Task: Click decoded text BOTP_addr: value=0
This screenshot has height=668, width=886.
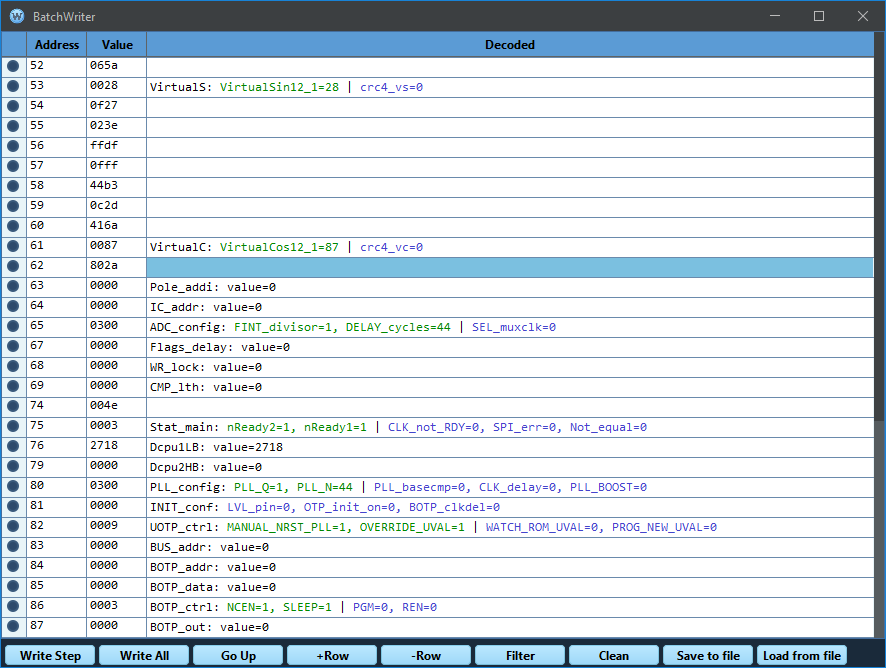Action: 212,567
